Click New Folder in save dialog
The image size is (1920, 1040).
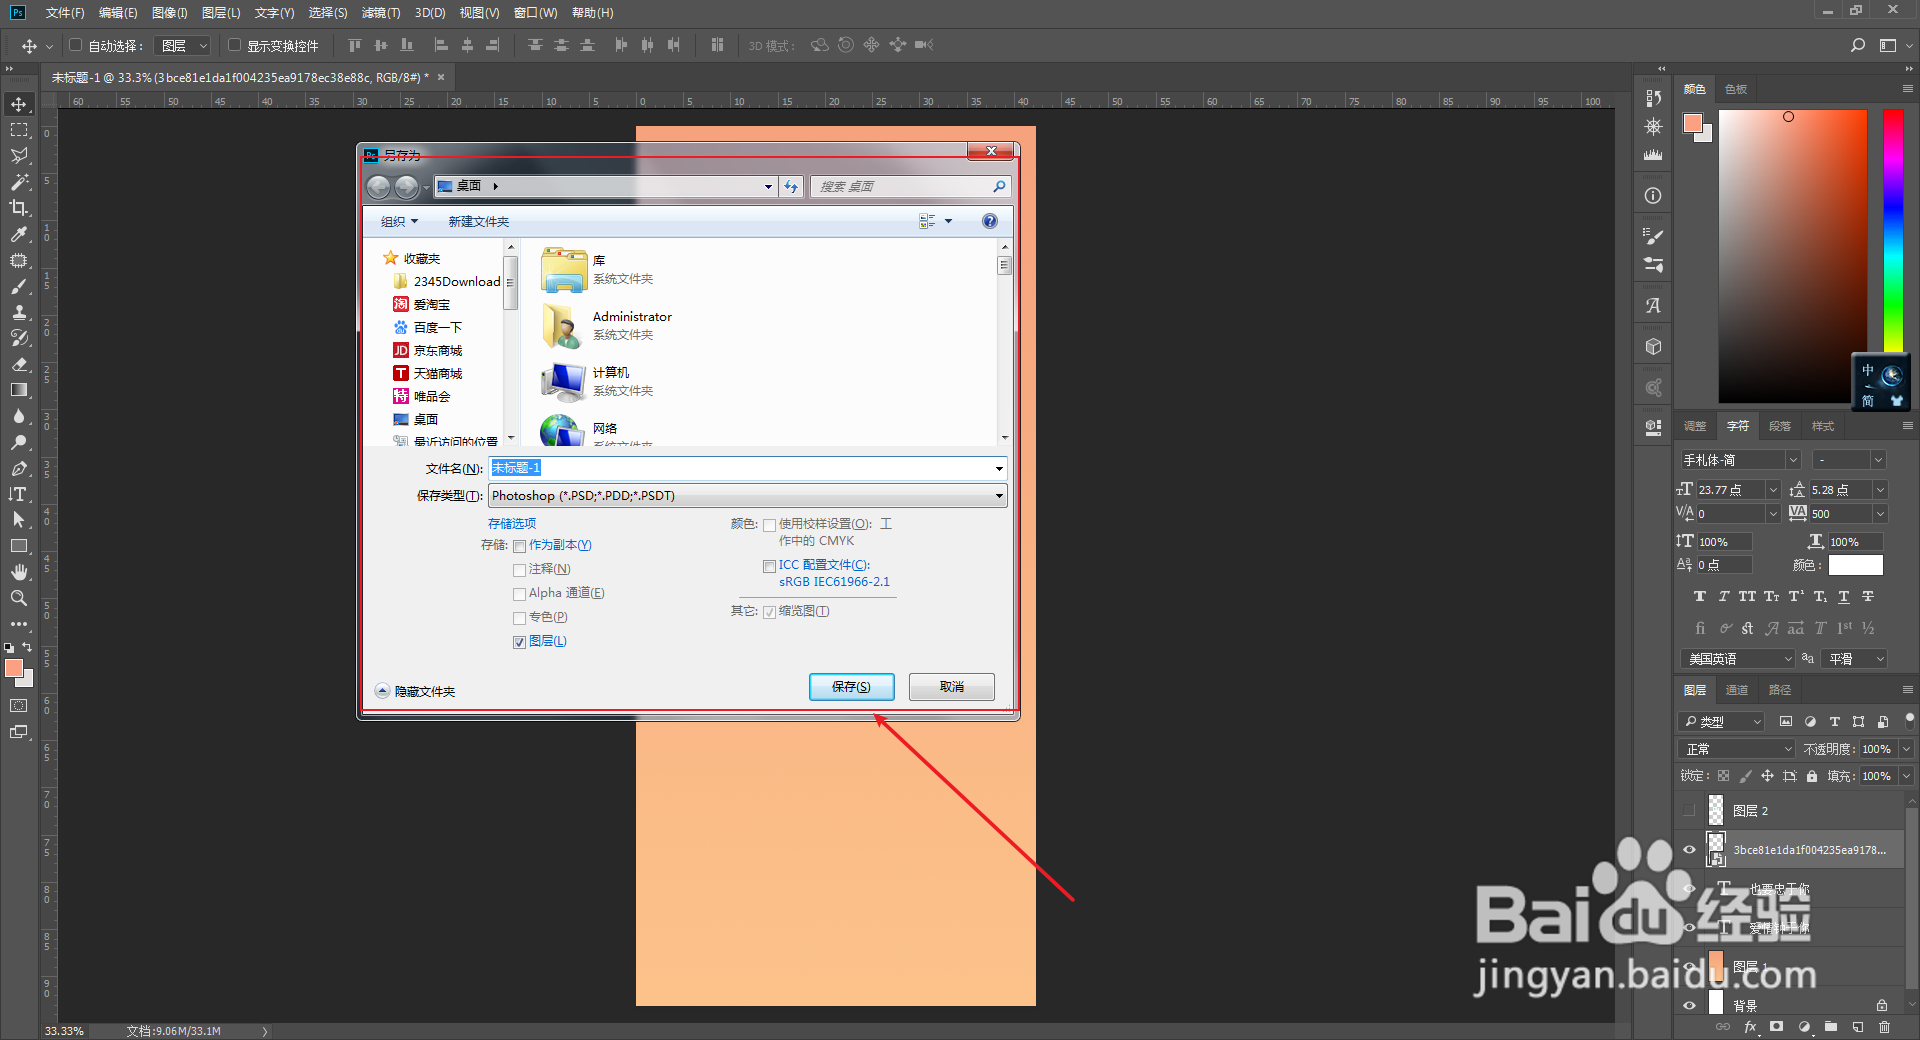coord(479,221)
